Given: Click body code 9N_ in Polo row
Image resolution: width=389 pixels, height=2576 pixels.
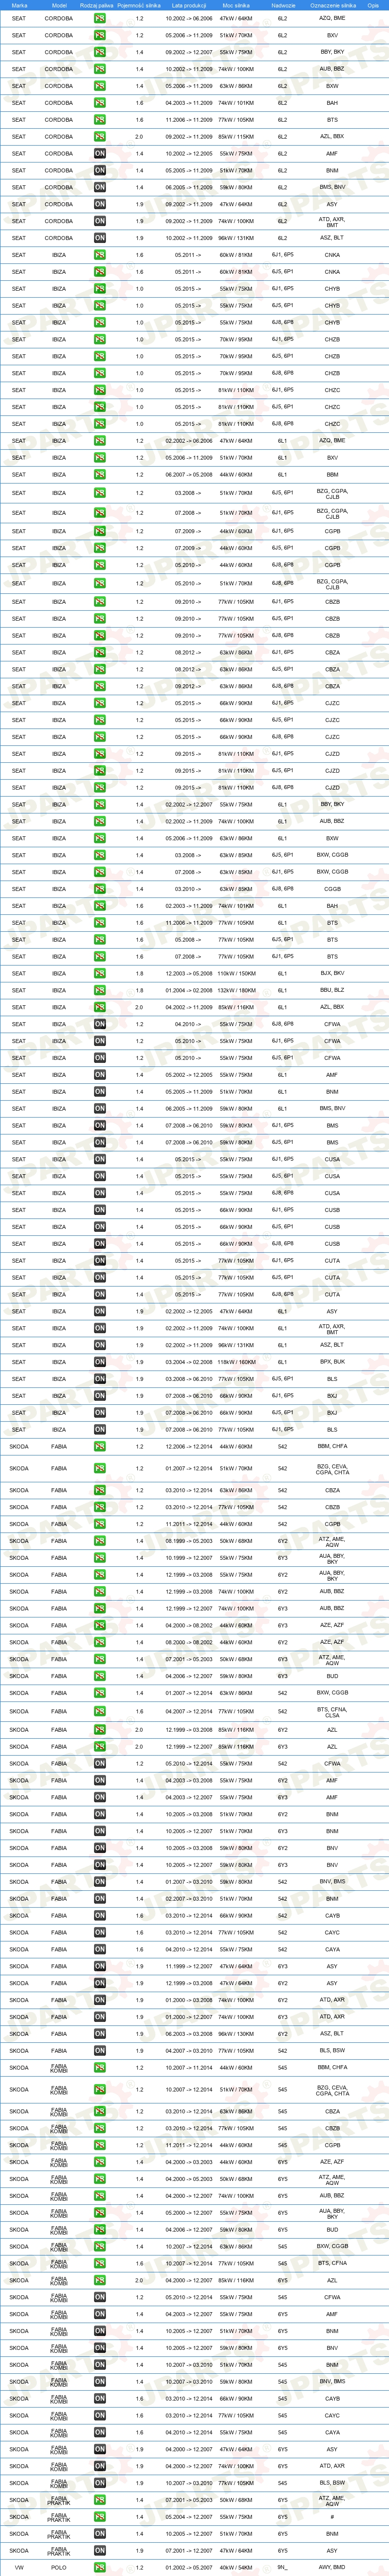Looking at the screenshot, I should coord(282,2568).
